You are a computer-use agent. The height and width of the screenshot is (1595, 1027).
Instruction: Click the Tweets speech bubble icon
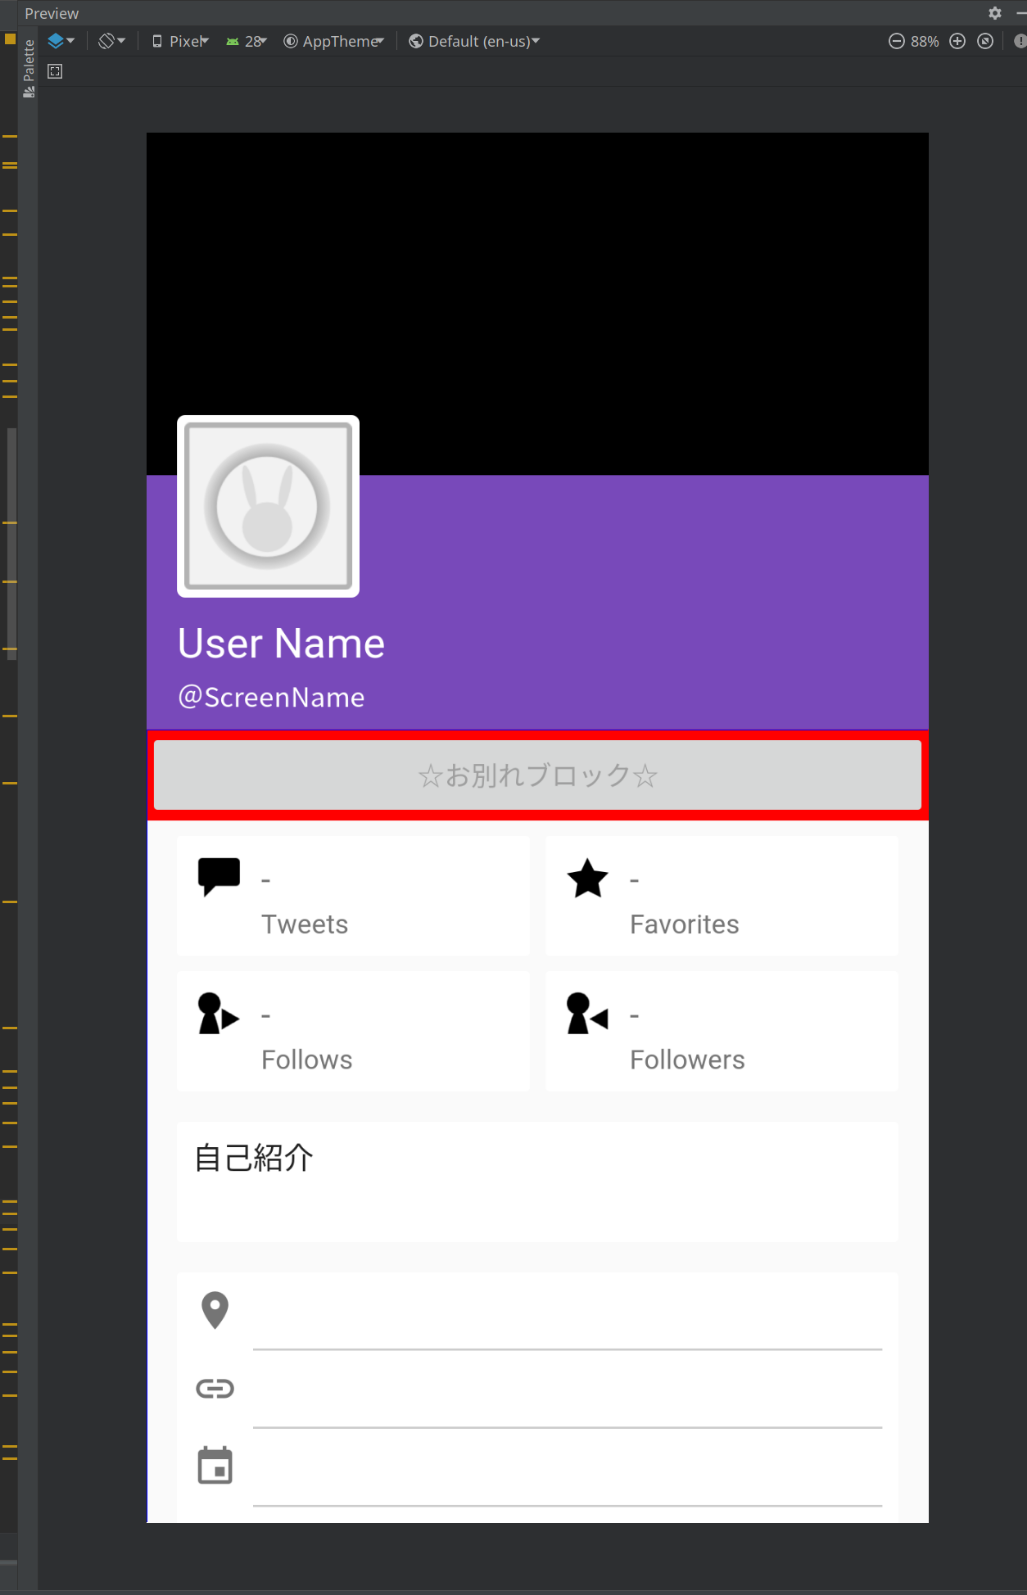(x=219, y=876)
